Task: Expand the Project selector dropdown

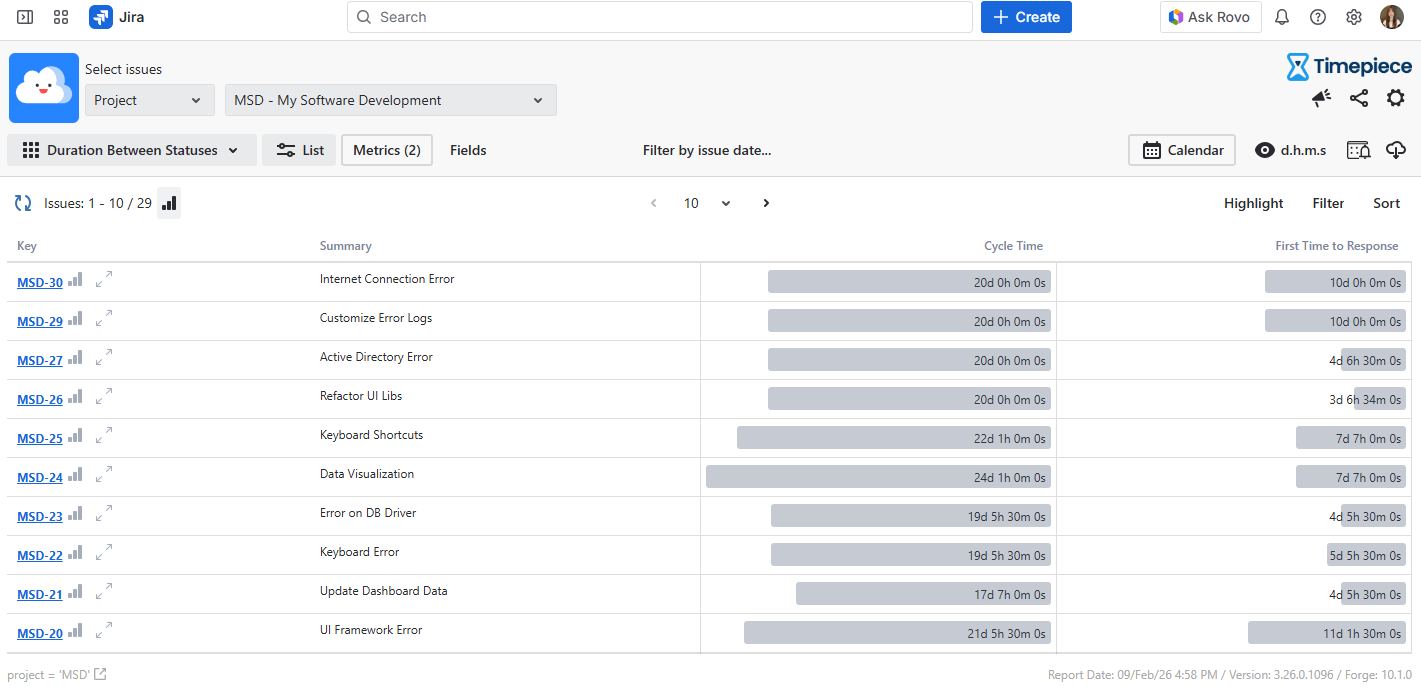Action: point(149,100)
